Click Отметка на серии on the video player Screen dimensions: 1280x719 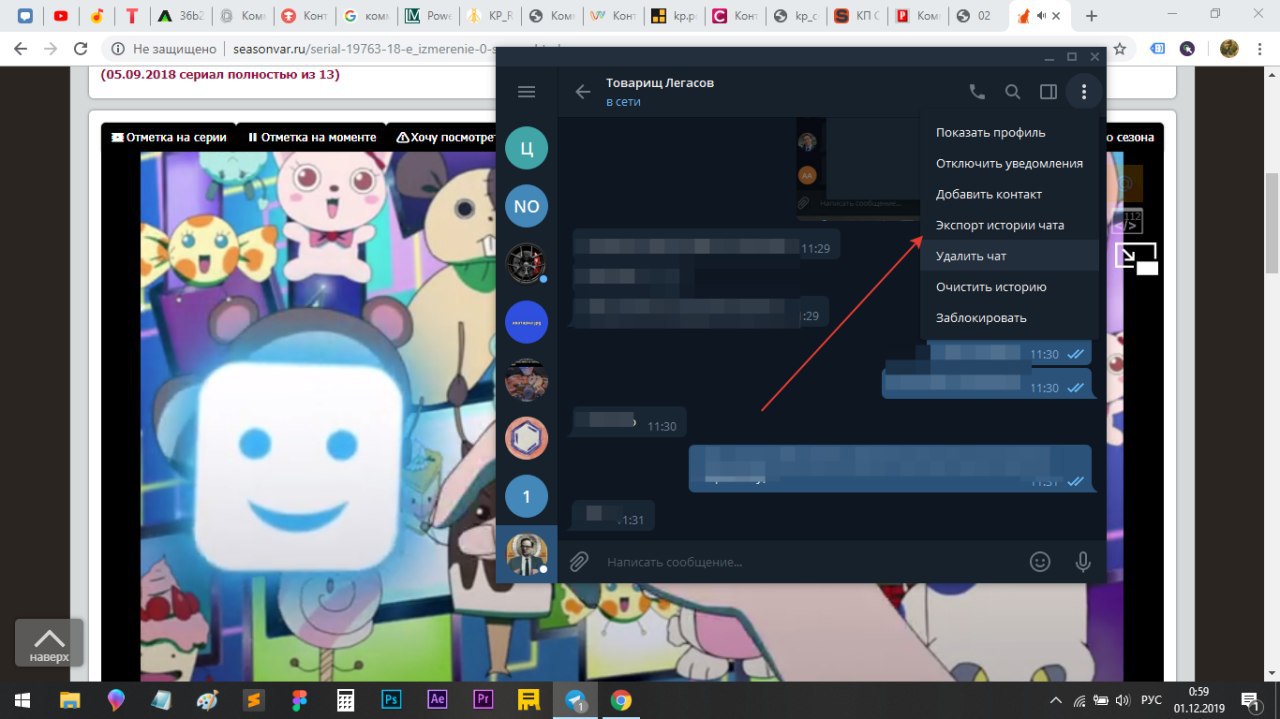click(x=169, y=137)
